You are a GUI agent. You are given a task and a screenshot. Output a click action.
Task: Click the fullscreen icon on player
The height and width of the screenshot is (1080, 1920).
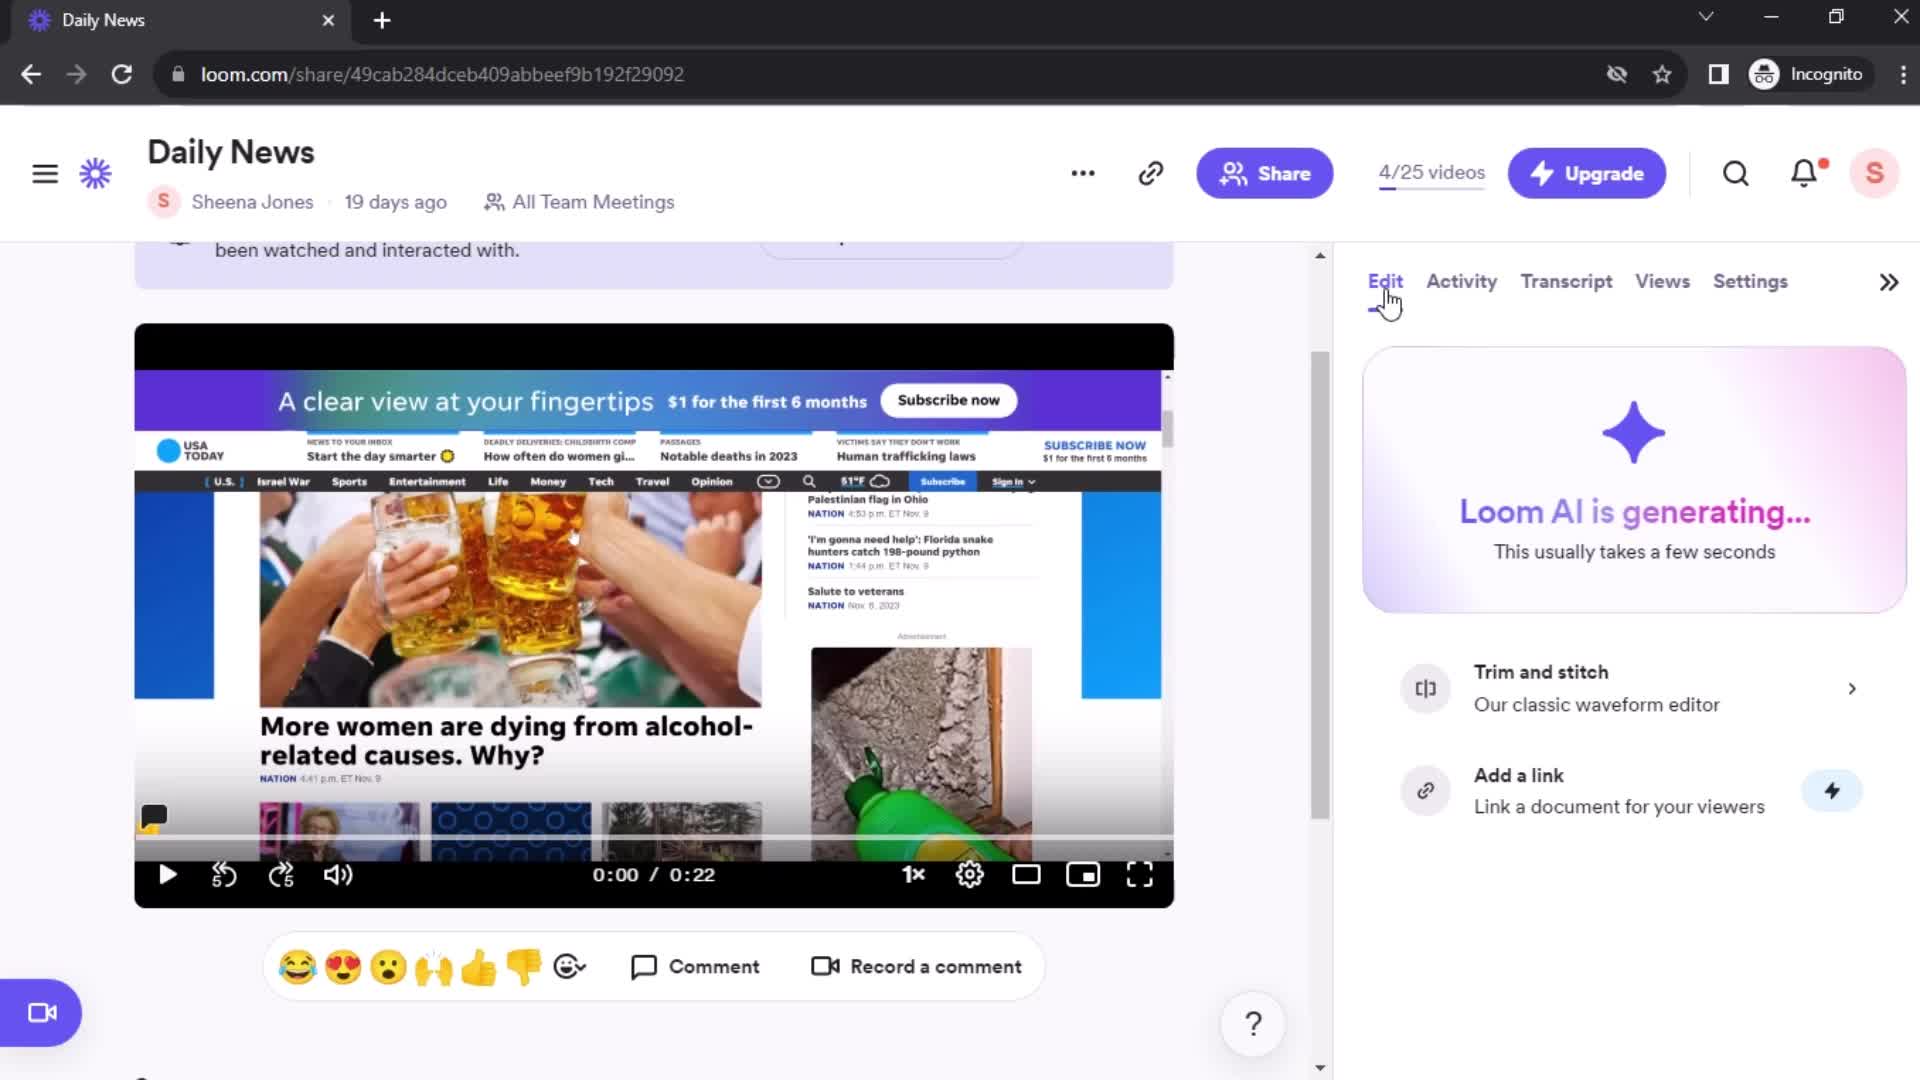[1139, 873]
